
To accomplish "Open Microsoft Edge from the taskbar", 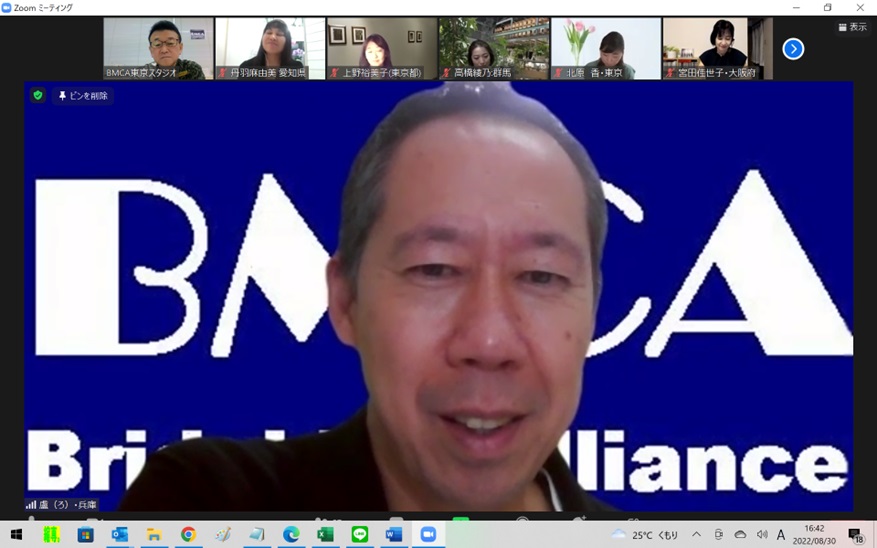I will click(291, 535).
